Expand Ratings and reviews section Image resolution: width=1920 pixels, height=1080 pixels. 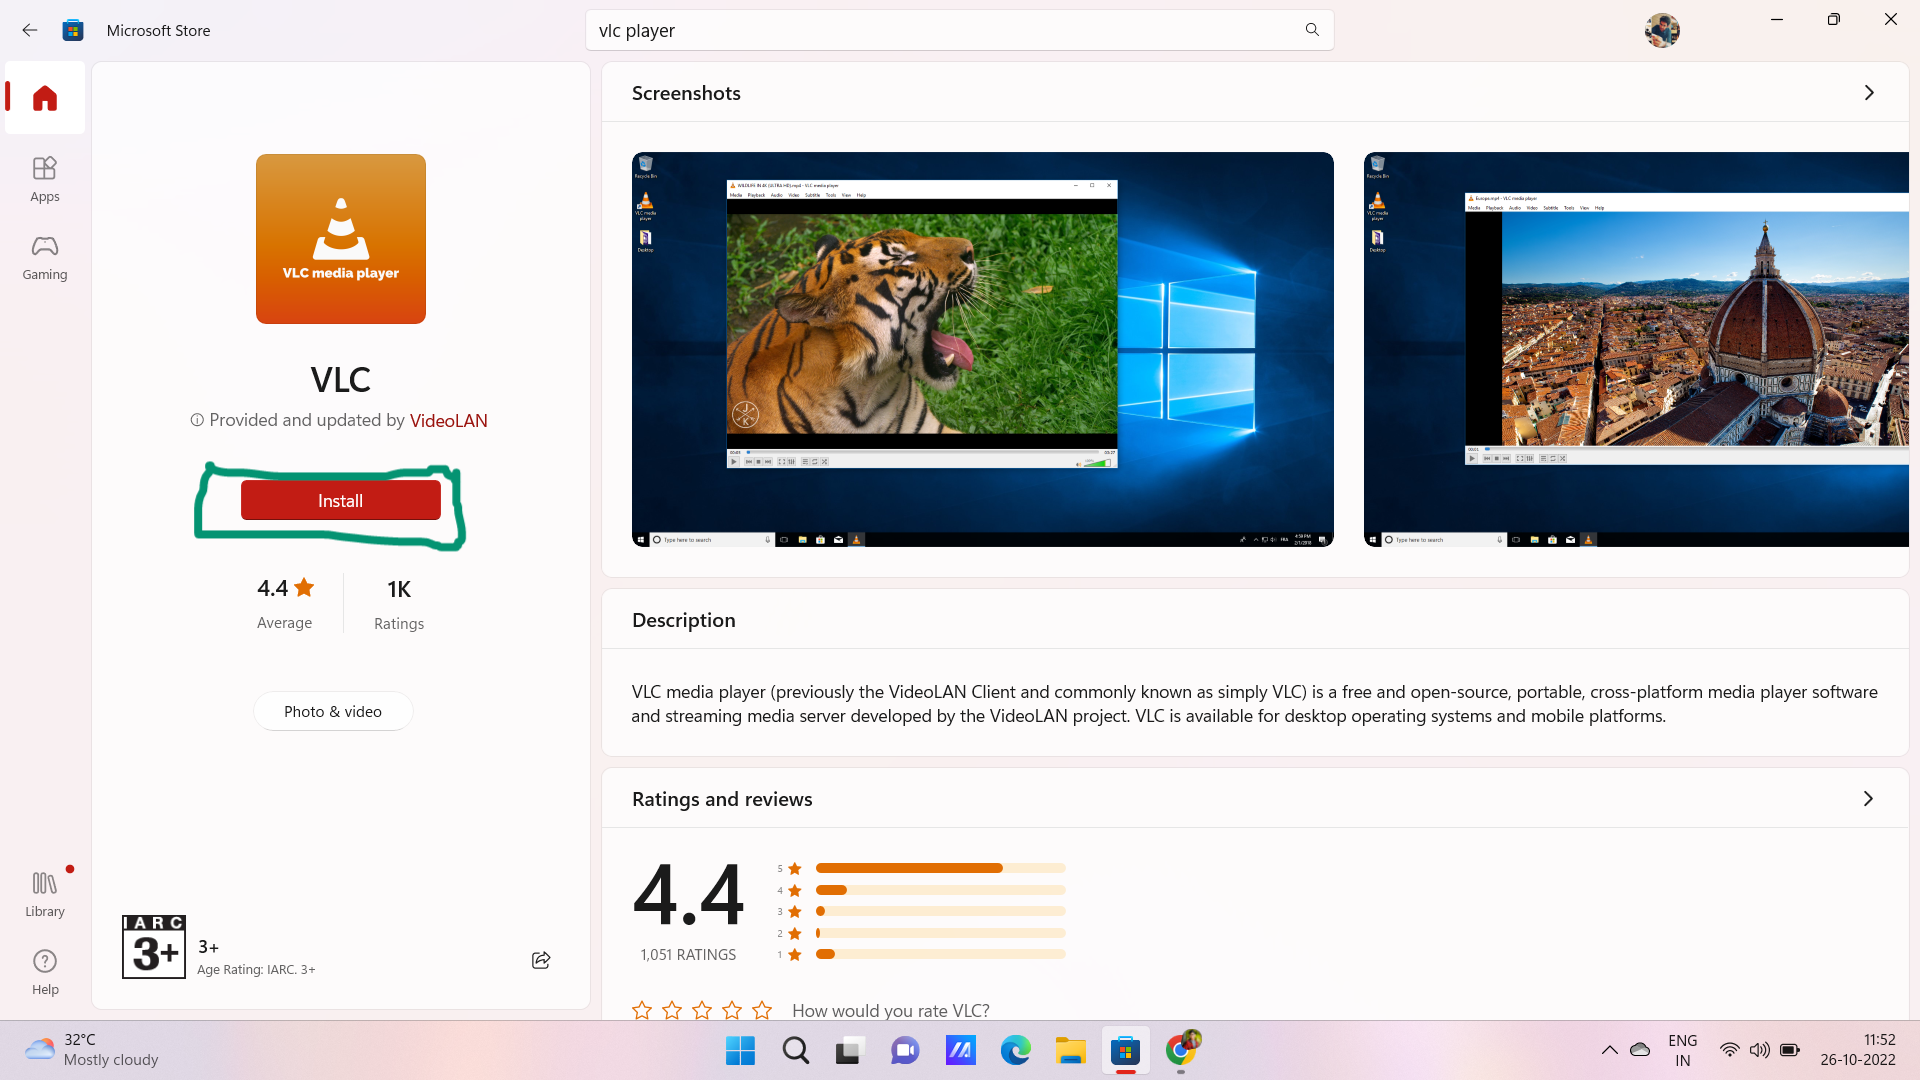coord(1869,798)
